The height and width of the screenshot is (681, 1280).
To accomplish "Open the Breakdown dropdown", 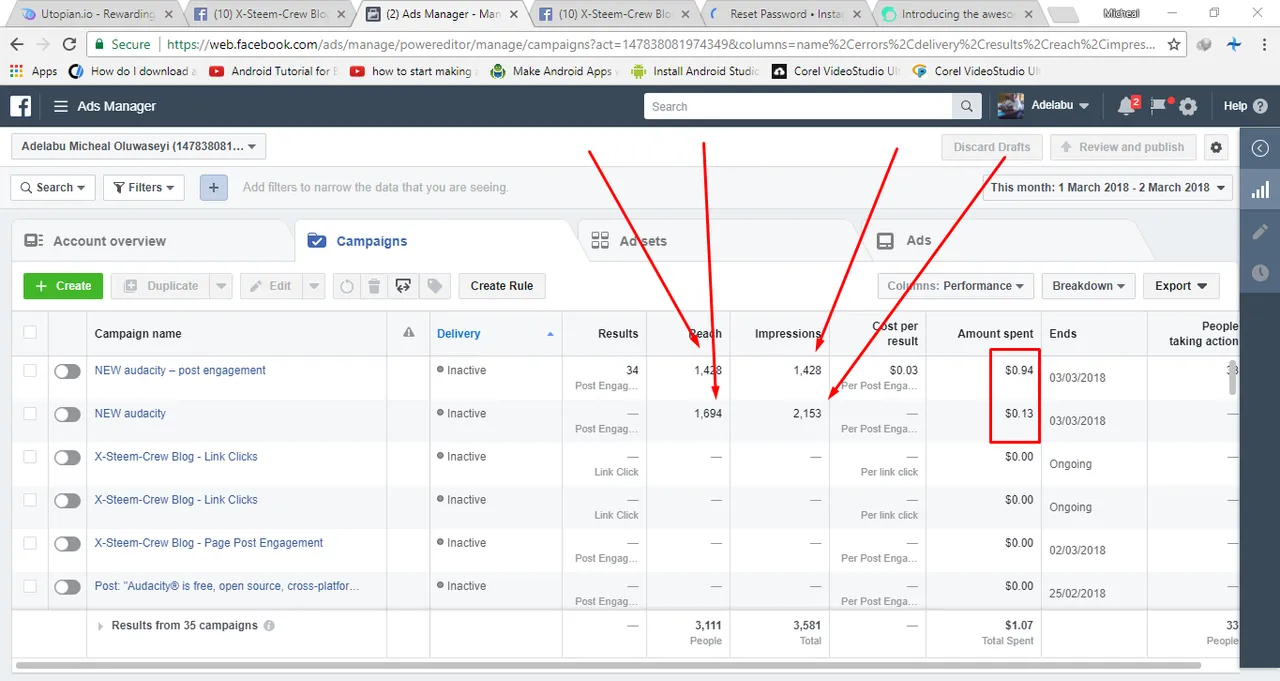I will (1088, 286).
